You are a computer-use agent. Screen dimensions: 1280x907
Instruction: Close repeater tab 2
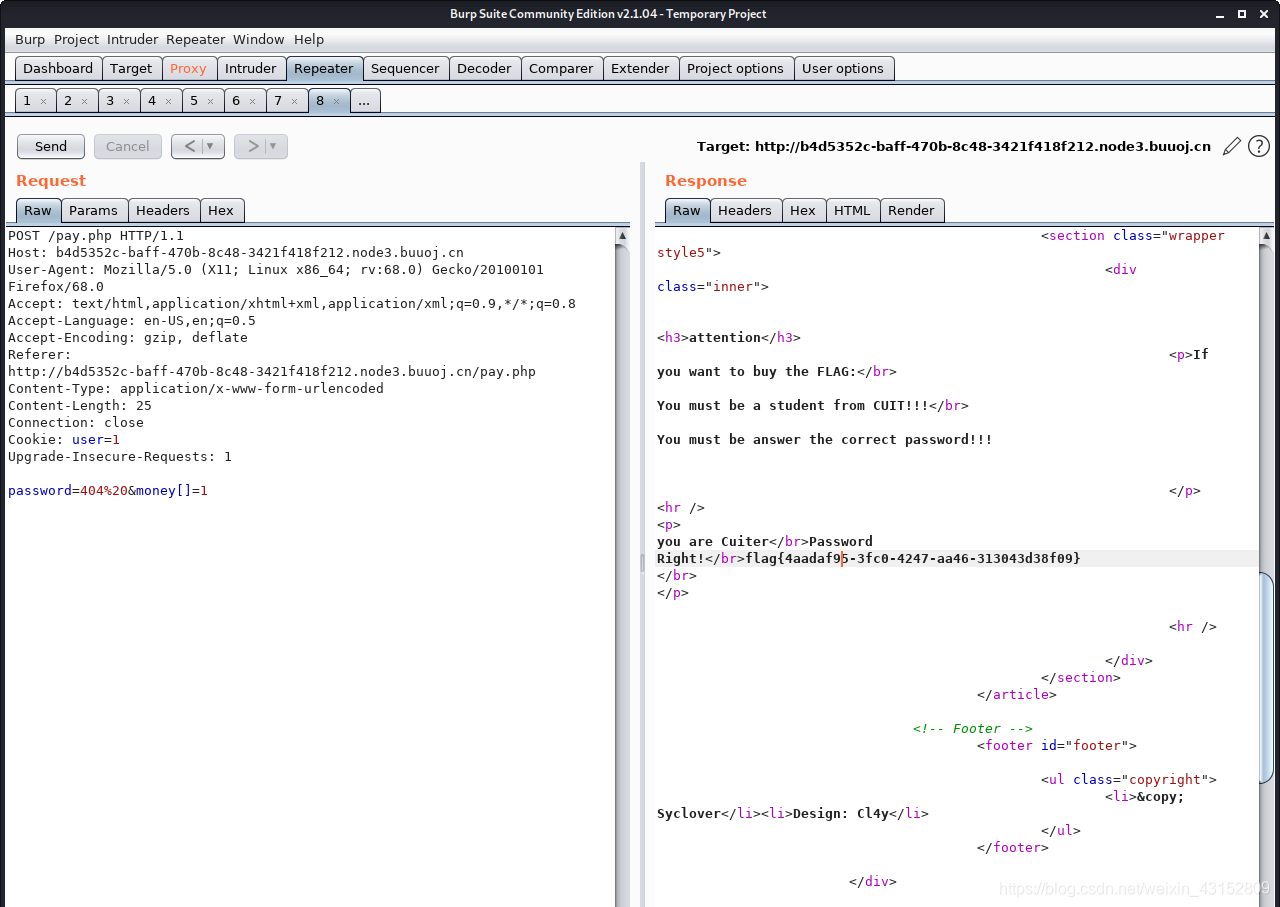coord(85,101)
